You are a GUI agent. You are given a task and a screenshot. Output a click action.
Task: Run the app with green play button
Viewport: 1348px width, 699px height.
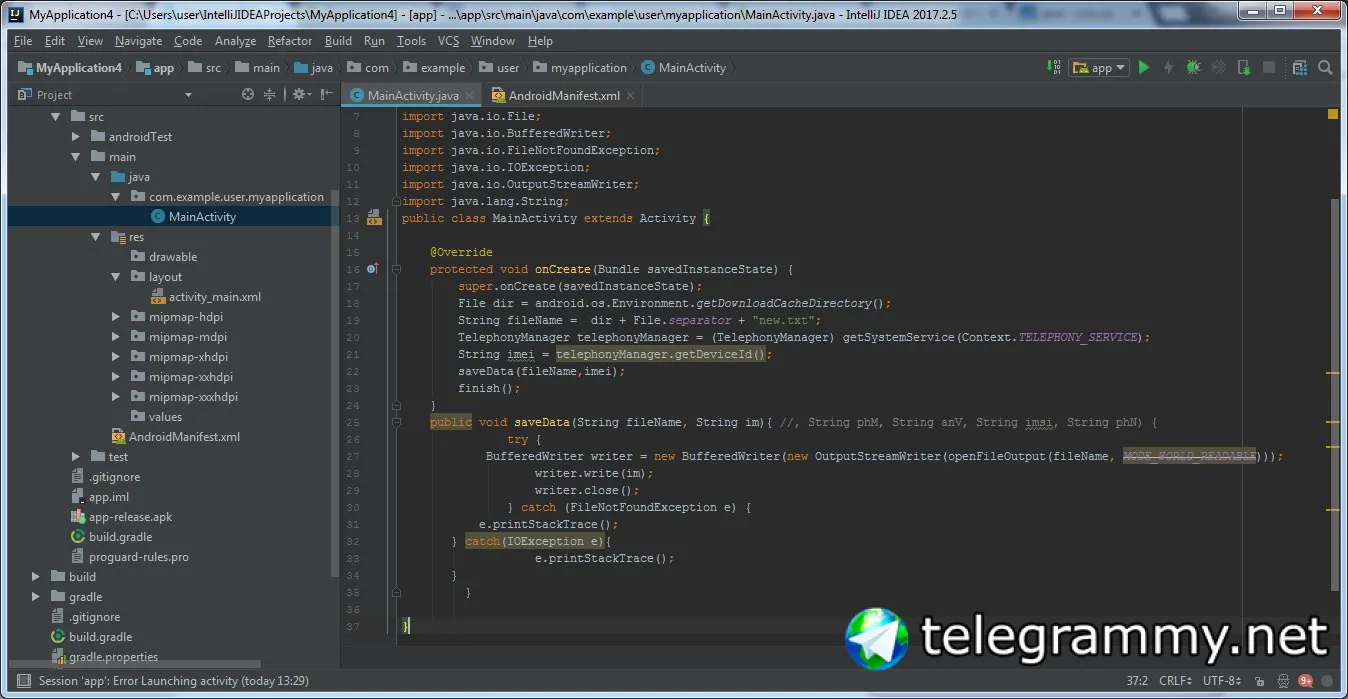(x=1144, y=68)
